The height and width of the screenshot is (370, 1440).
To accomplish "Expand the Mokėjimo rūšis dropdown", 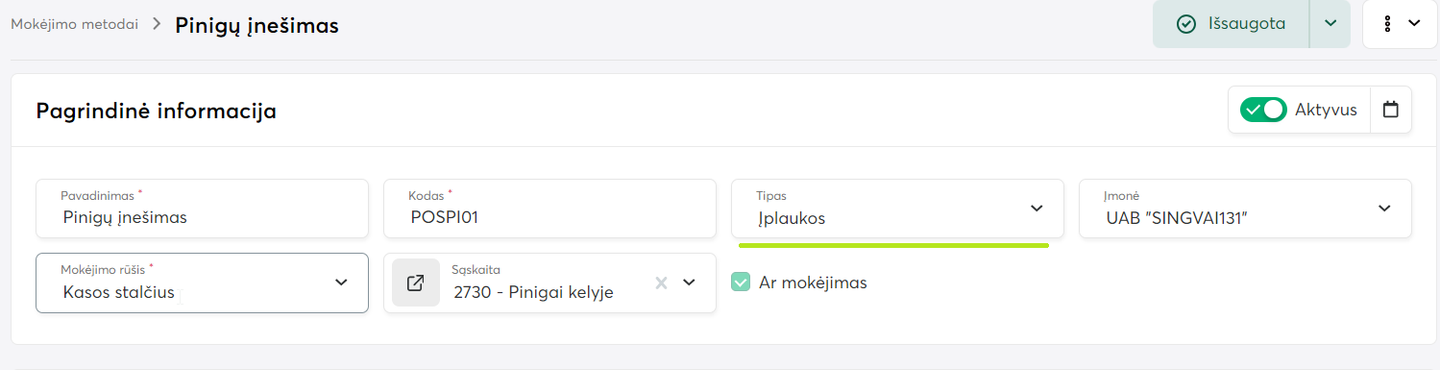I will (x=202, y=283).
